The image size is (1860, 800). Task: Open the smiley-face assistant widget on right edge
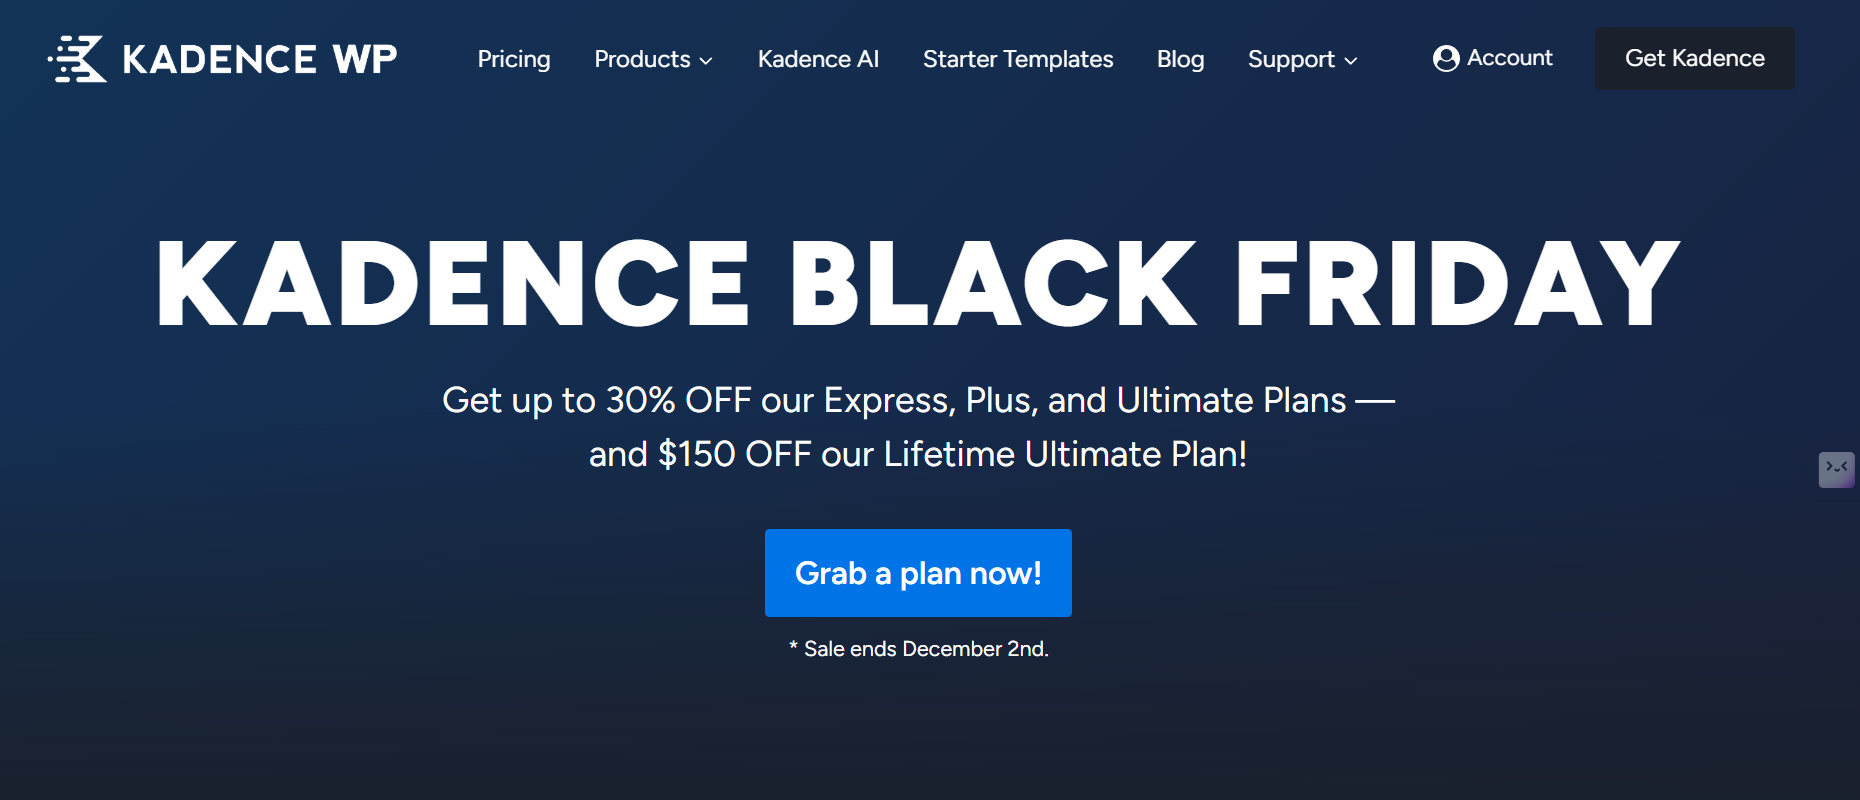tap(1836, 469)
